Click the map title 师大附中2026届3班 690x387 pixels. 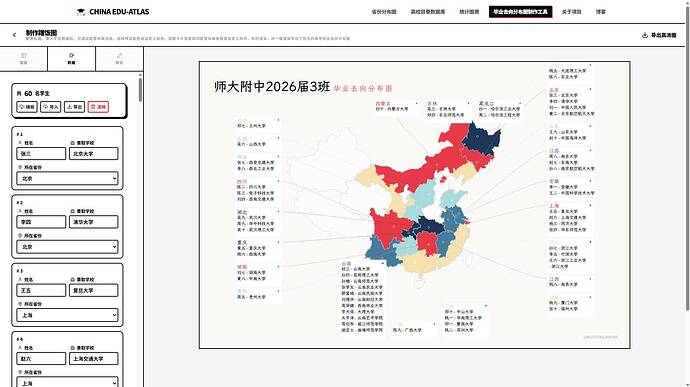(x=272, y=86)
